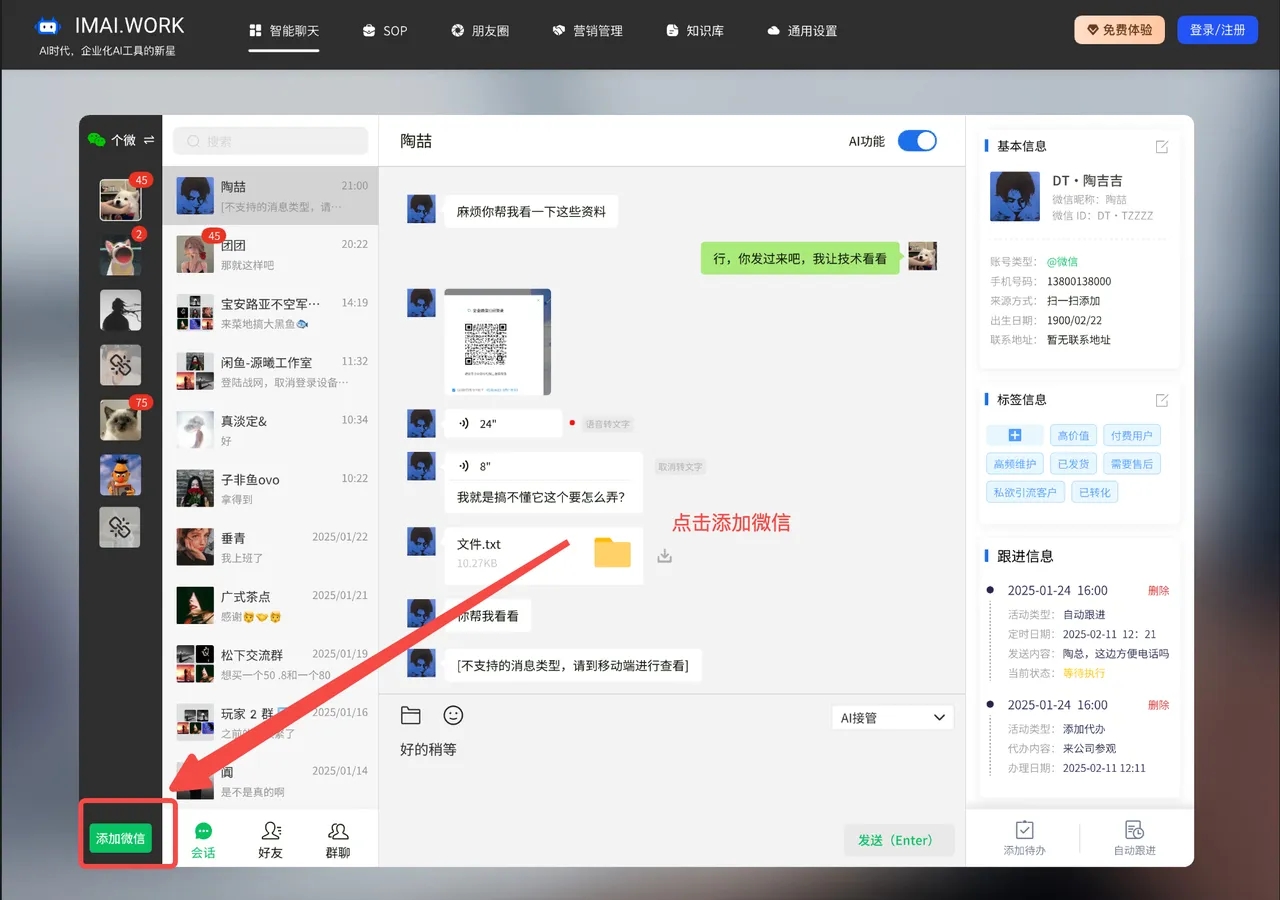1280x900 pixels.
Task: Open the folder icon in message input
Action: (410, 716)
